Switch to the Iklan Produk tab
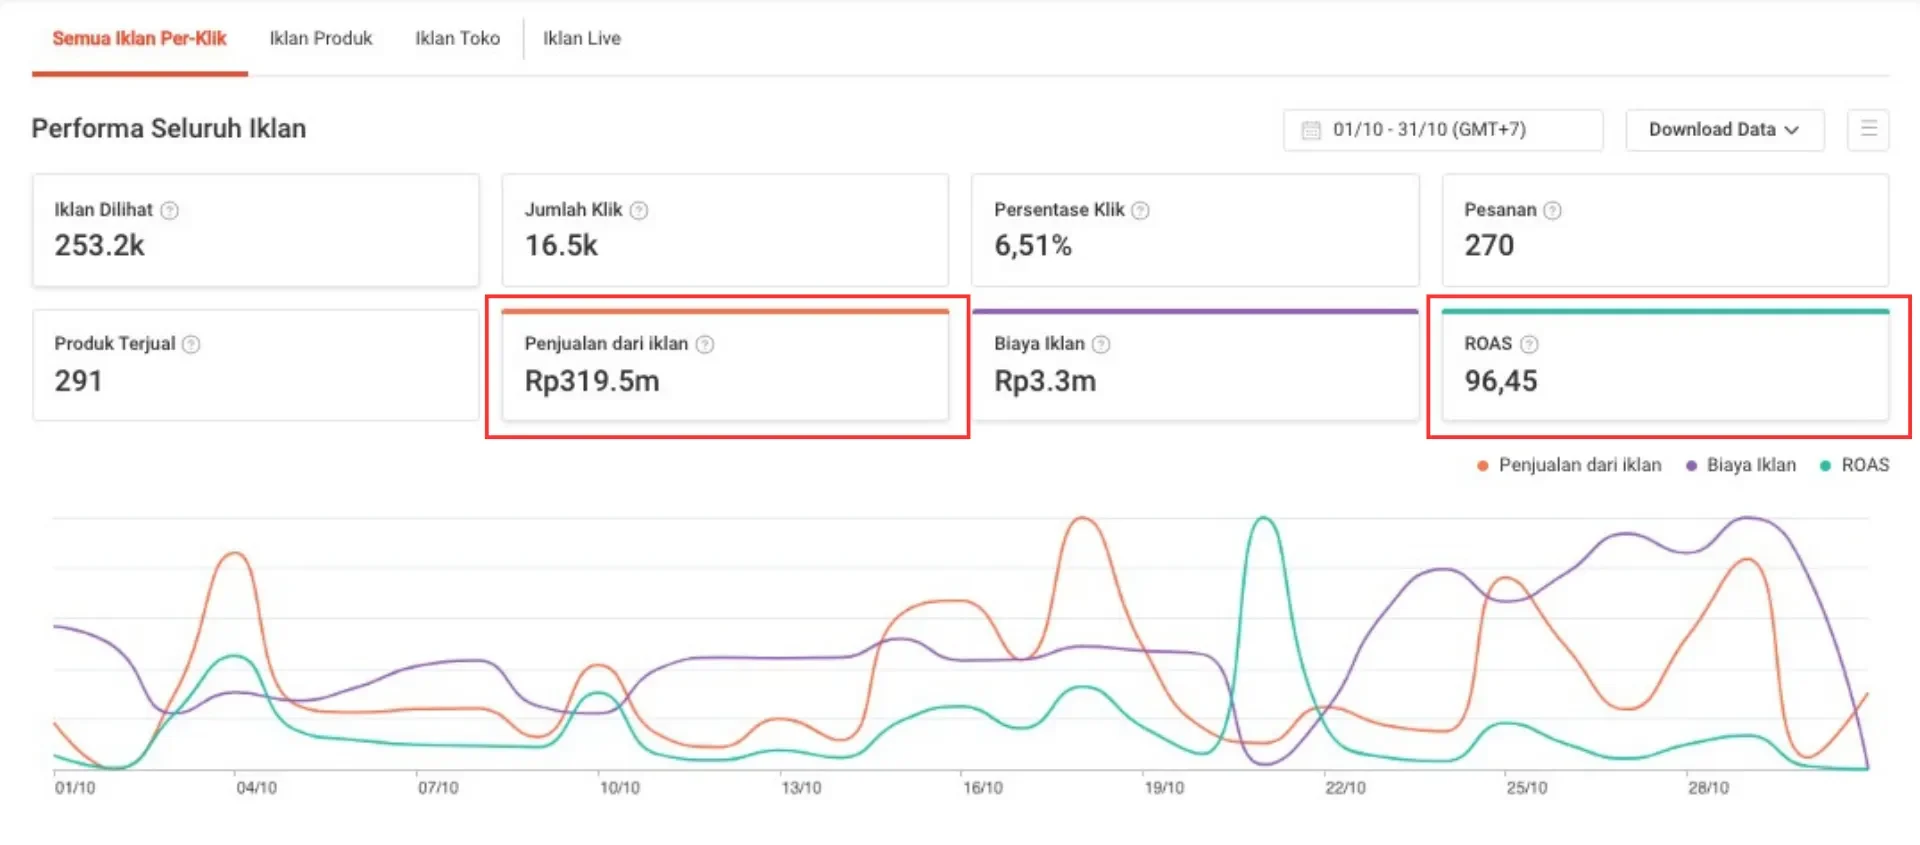Image resolution: width=1920 pixels, height=845 pixels. click(x=320, y=38)
